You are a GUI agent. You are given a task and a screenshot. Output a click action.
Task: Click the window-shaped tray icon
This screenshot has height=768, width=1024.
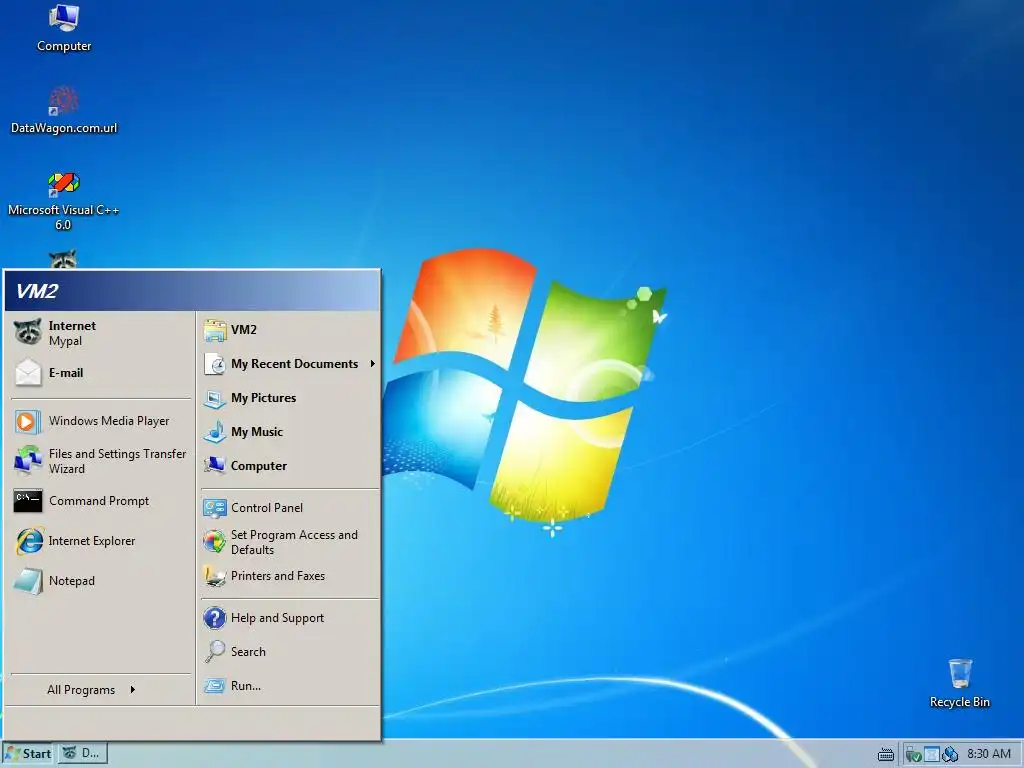932,754
